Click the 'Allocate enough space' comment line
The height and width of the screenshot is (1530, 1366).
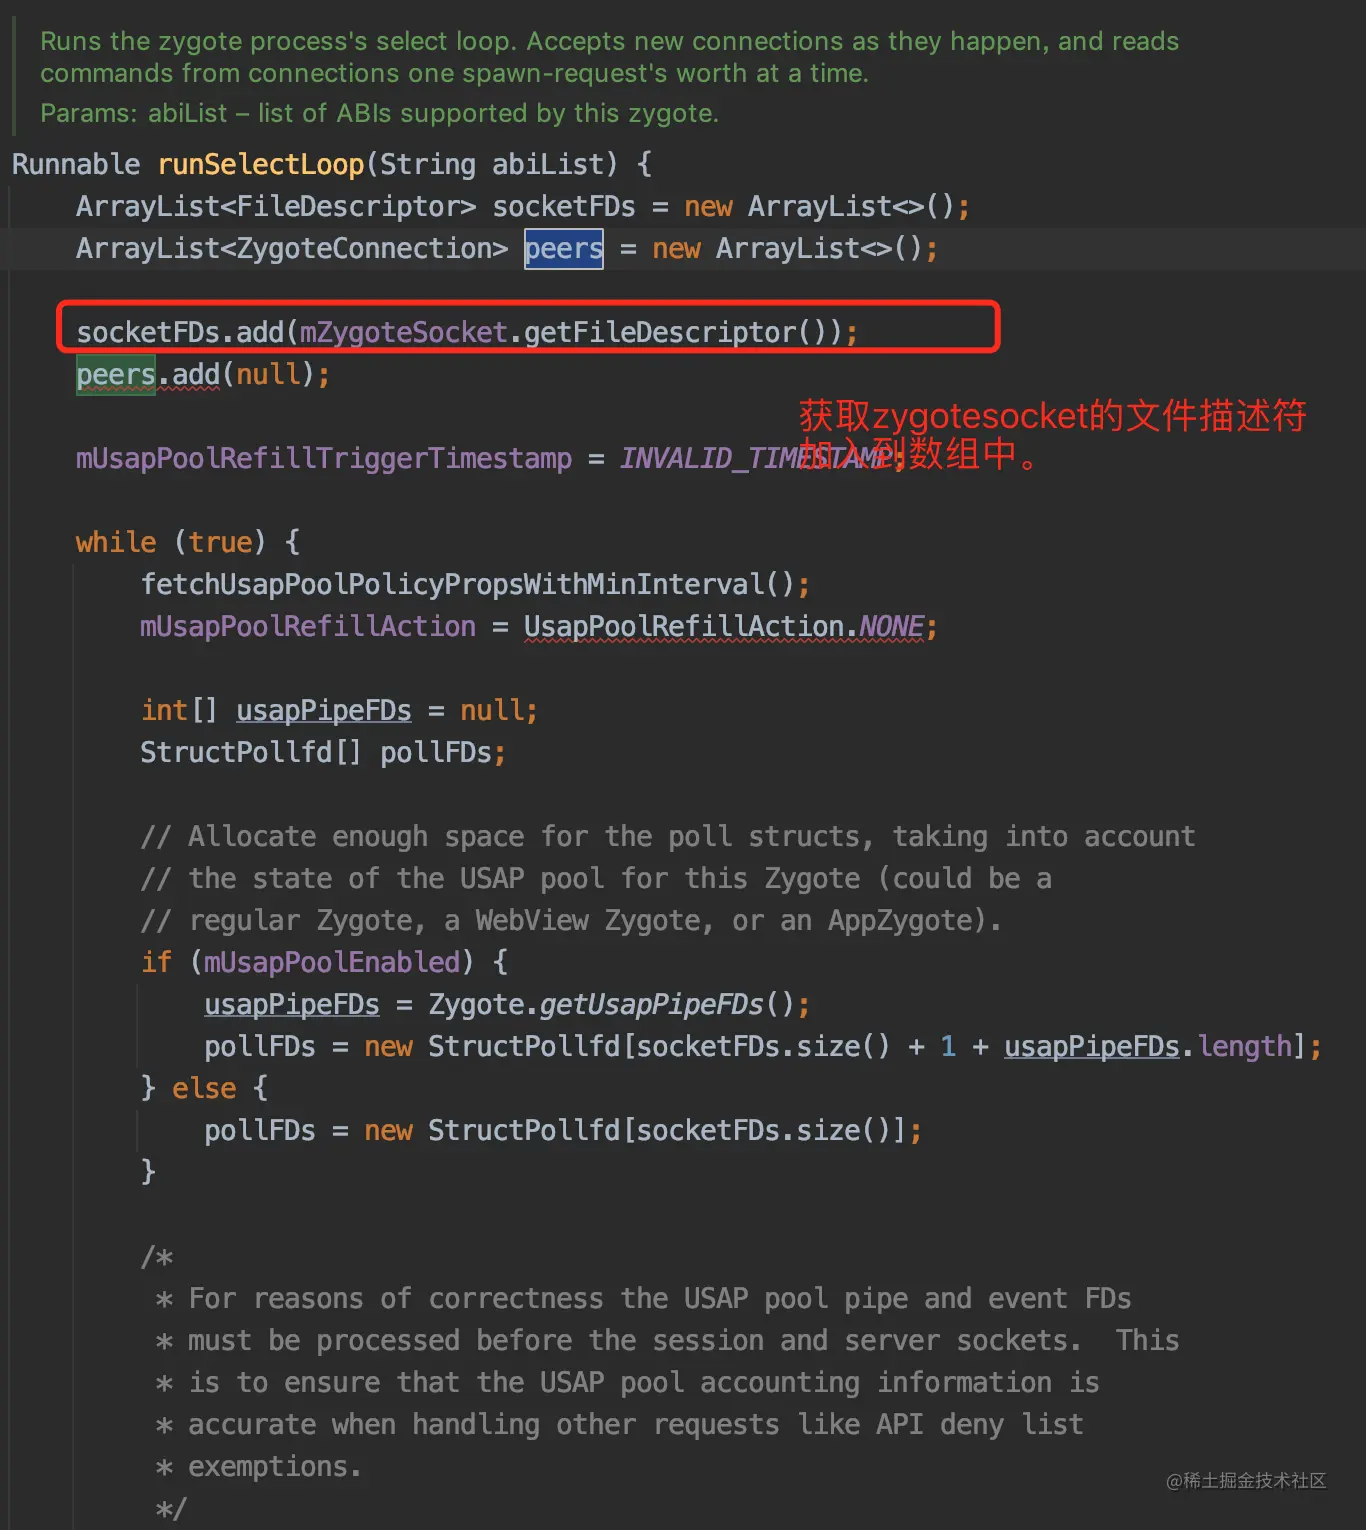(668, 836)
